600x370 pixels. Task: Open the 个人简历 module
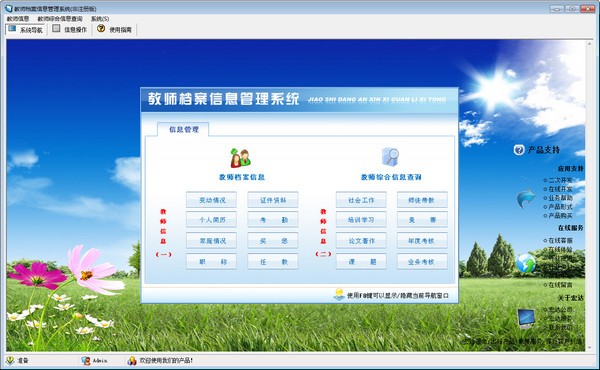click(x=212, y=220)
